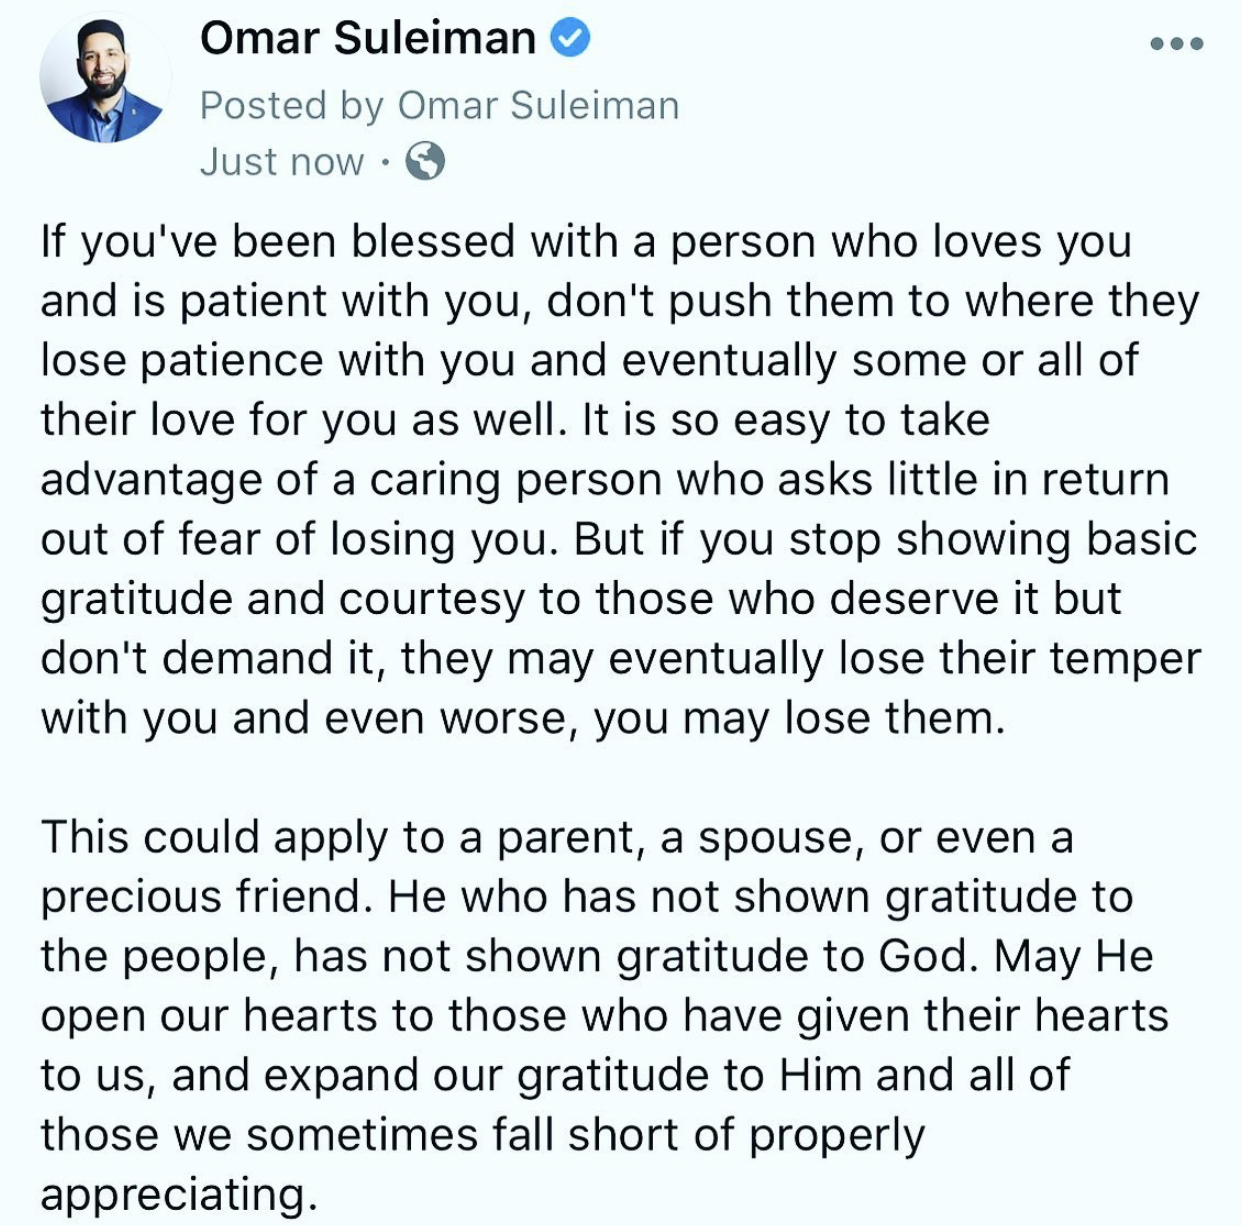Click the line 'with you and even worse'

pyautogui.click(x=523, y=719)
